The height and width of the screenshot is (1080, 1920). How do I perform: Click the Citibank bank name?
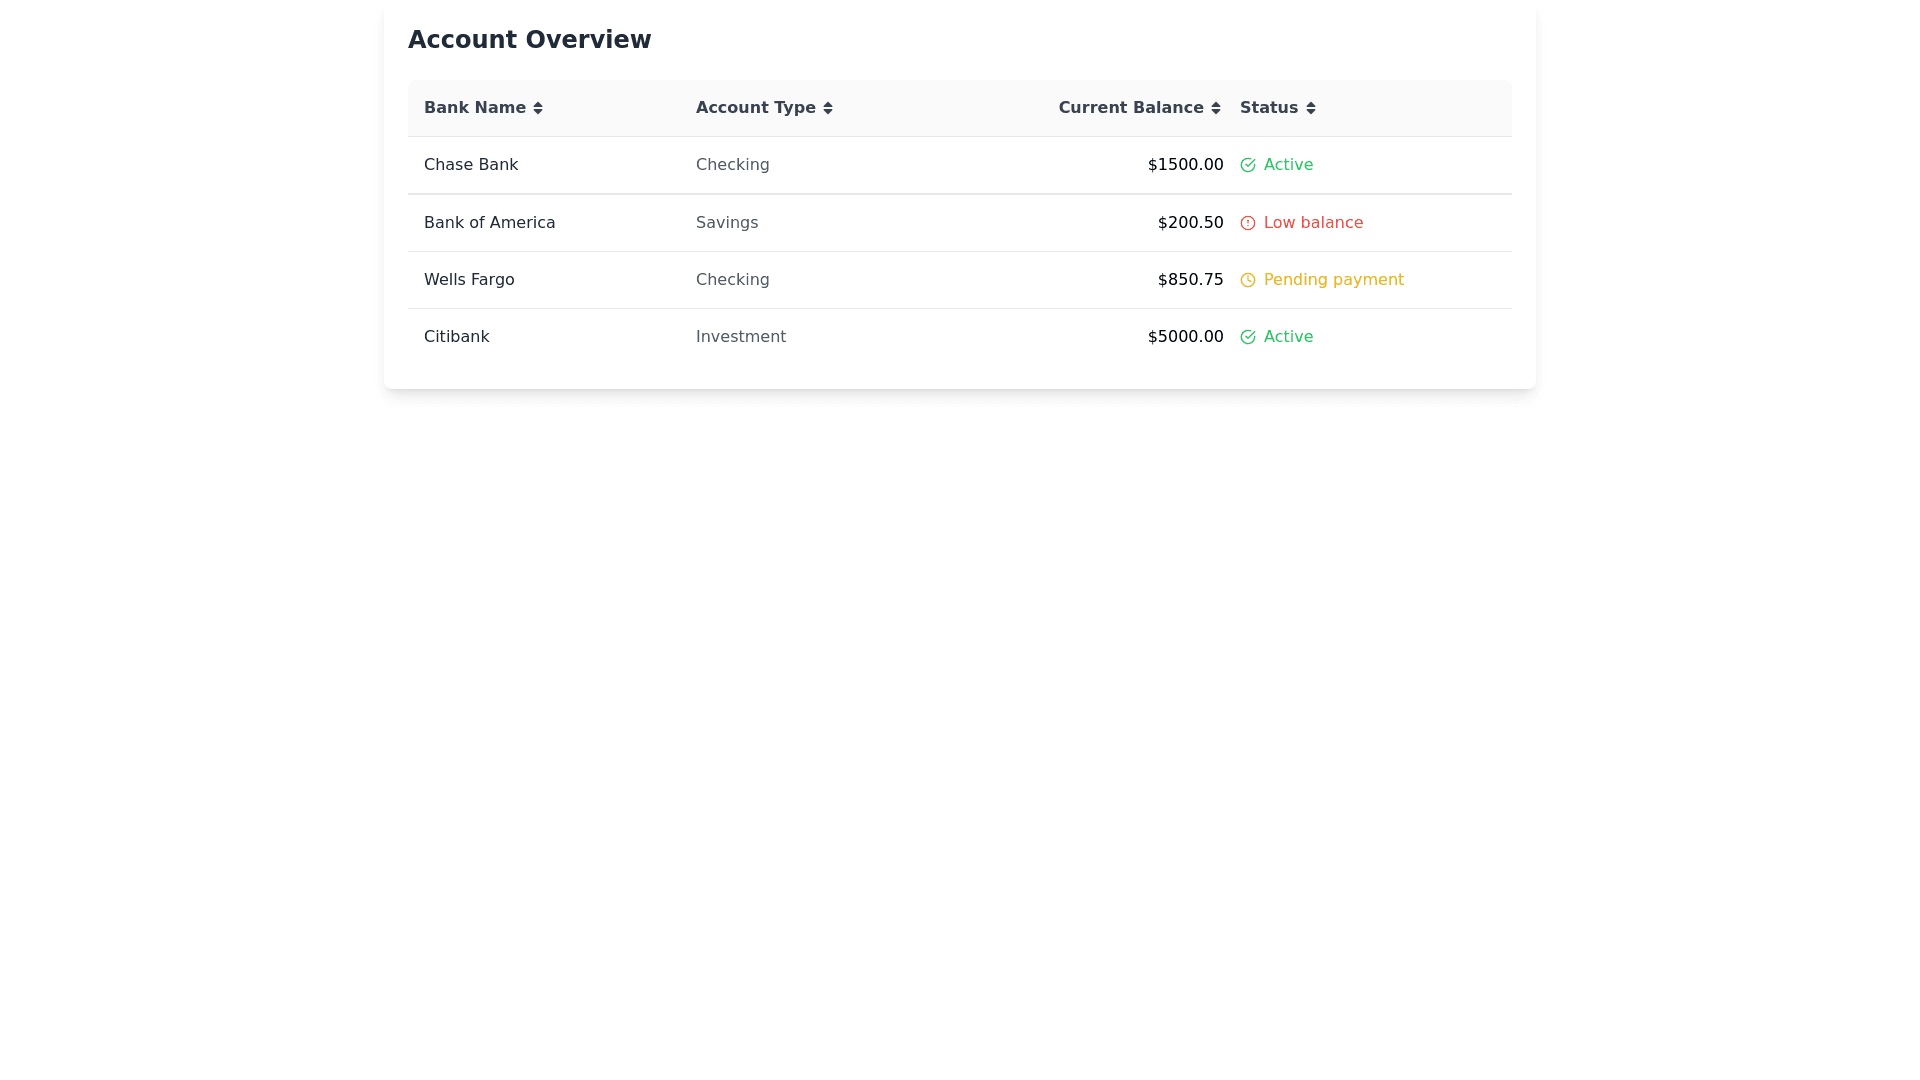point(456,337)
